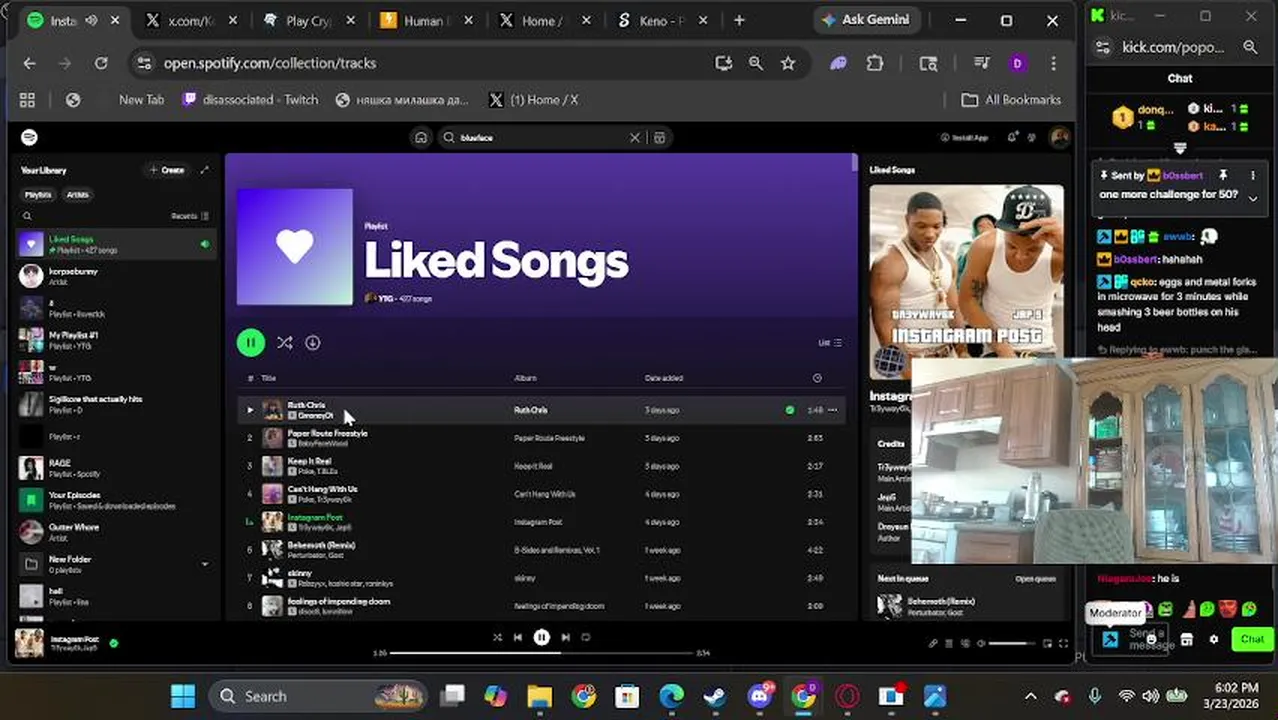This screenshot has height=720, width=1278.
Task: Open korpsebunny artist in sidebar
Action: pos(117,276)
